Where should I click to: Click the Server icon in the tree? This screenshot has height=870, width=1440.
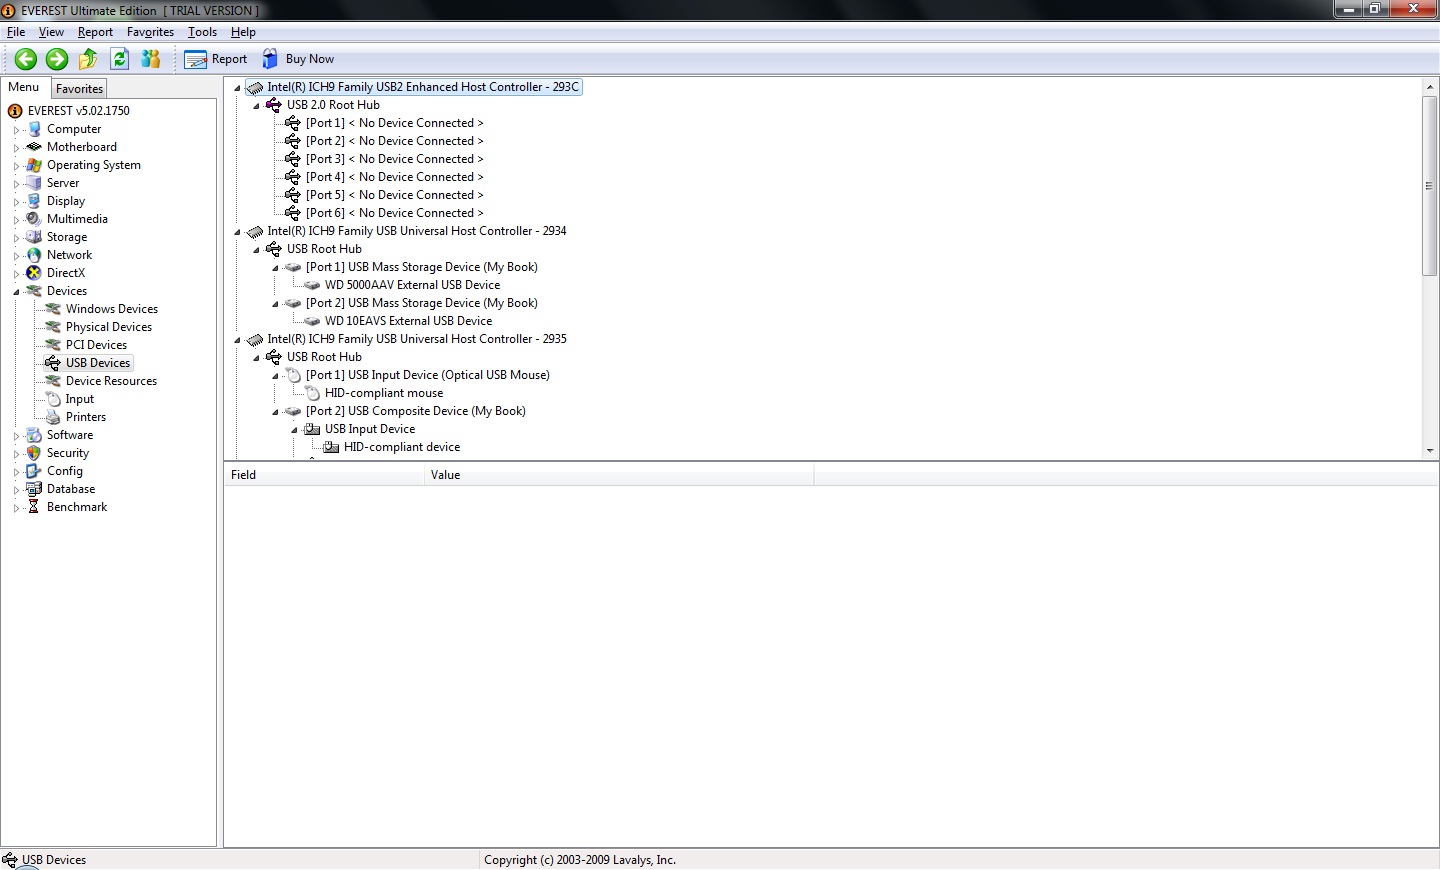[34, 183]
